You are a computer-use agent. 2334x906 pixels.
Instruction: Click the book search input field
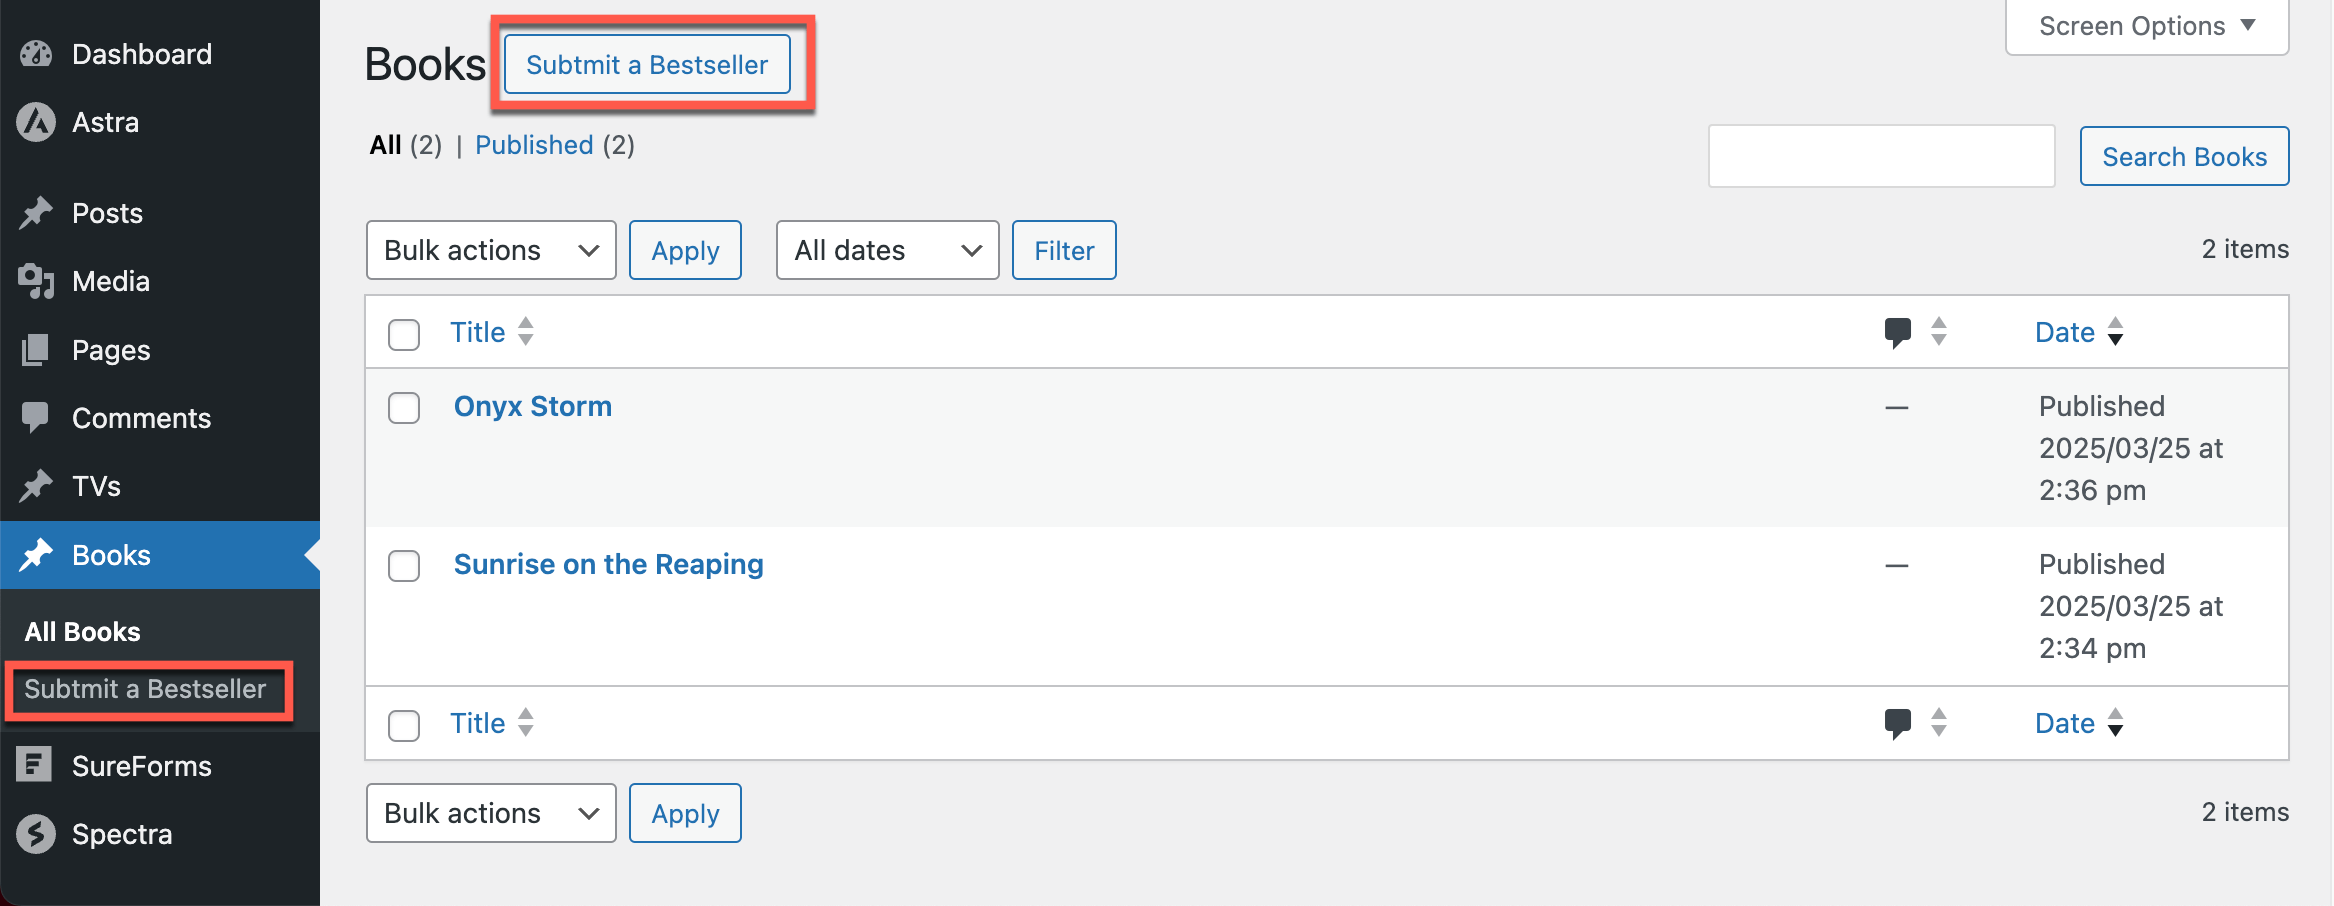click(1881, 156)
